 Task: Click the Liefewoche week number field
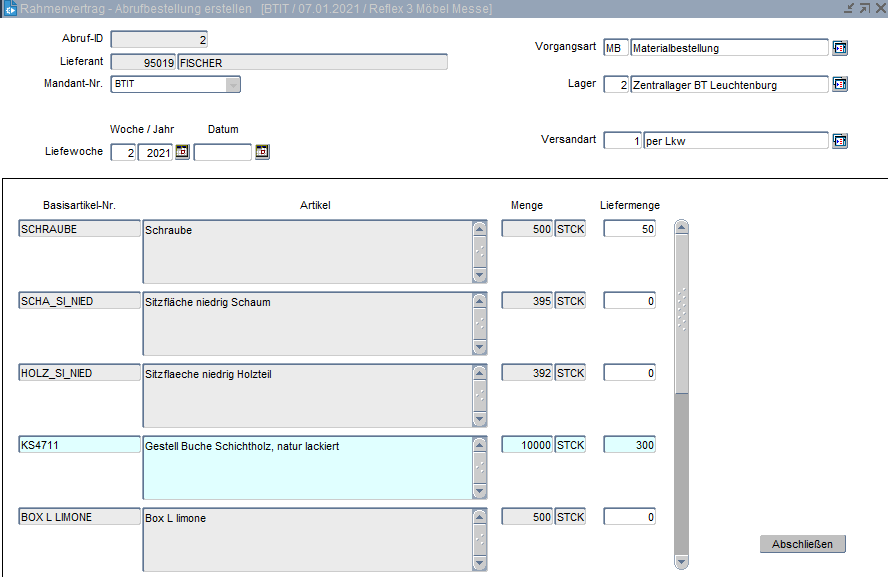[123, 152]
